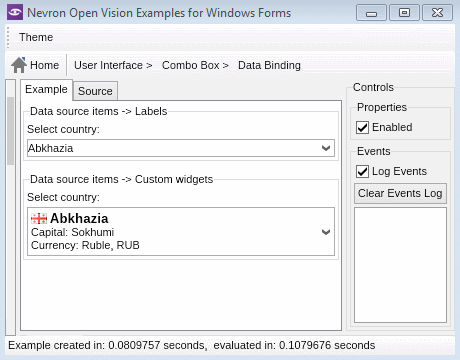The image size is (460, 360).
Task: Close the Nevron Open Vision window
Action: coord(437,13)
